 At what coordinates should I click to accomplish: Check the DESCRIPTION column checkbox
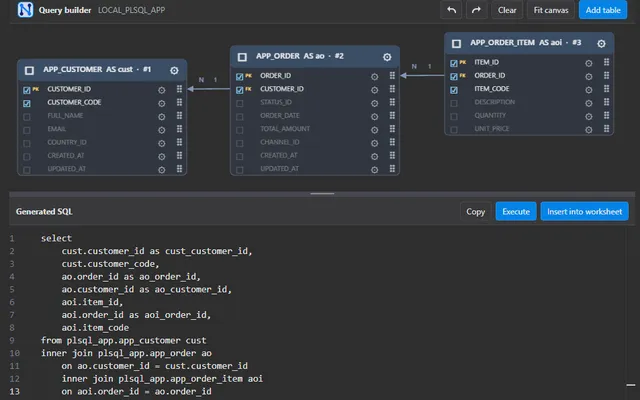454,103
